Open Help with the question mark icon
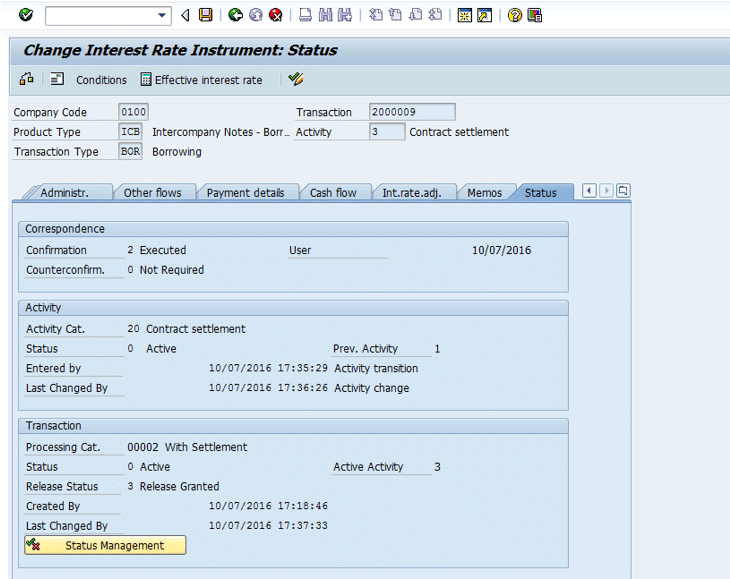The height and width of the screenshot is (579, 730). (515, 15)
